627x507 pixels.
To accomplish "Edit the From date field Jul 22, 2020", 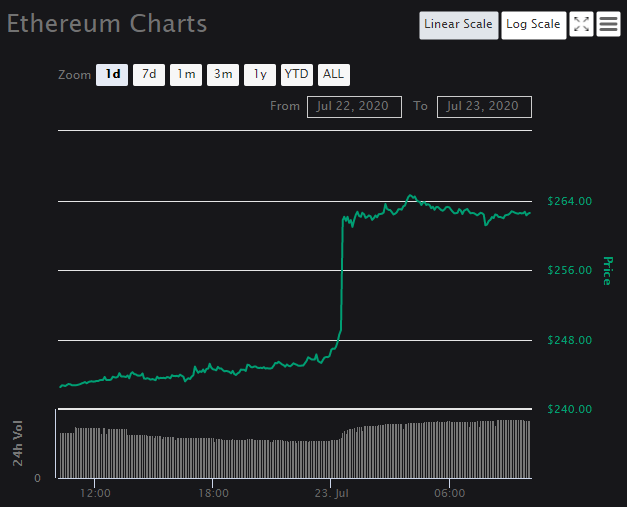I will (354, 107).
